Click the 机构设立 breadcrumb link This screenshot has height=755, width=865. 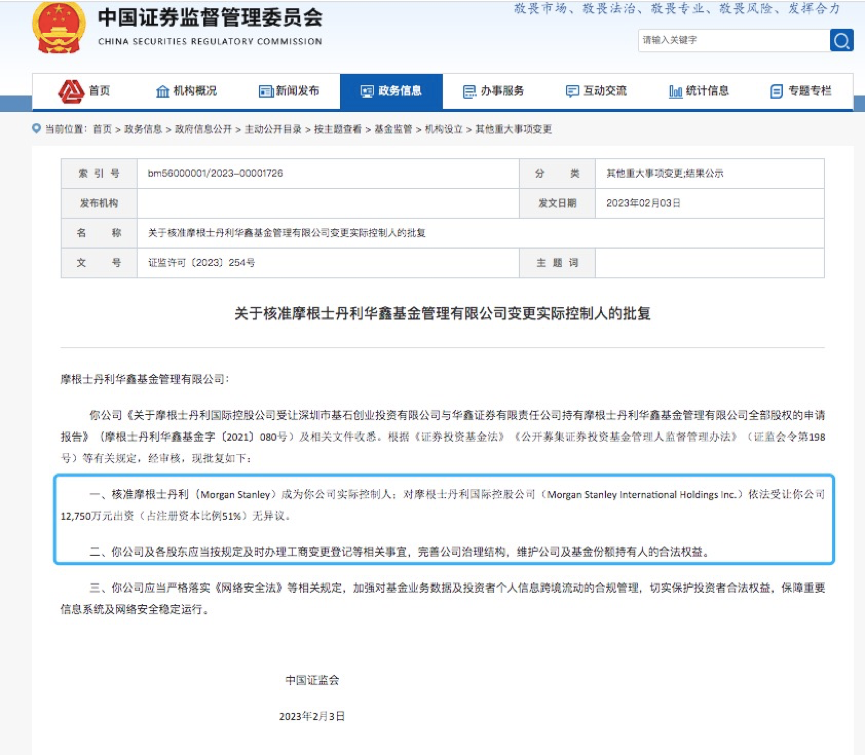[444, 129]
